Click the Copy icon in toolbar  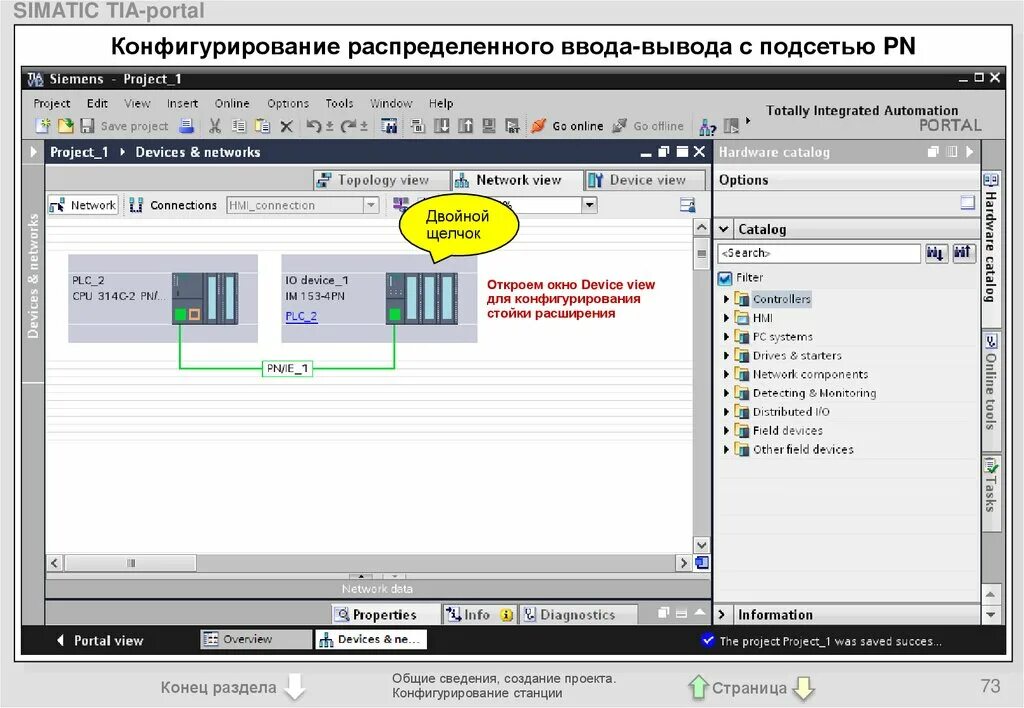point(239,126)
